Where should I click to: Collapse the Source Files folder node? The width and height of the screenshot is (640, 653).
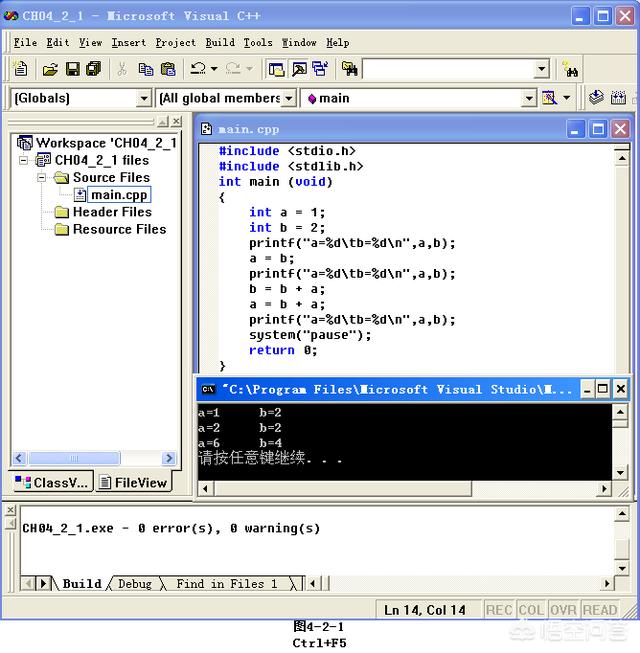click(42, 178)
